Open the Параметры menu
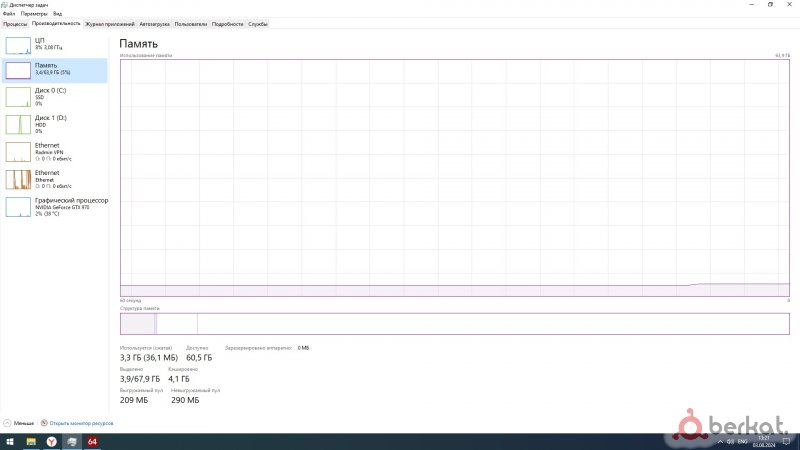 tap(31, 14)
